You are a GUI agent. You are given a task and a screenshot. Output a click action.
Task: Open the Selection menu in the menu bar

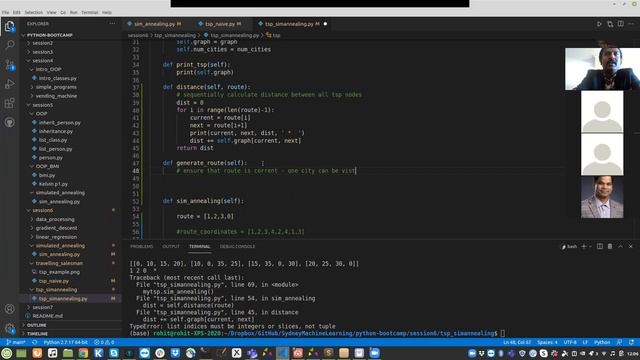[x=33, y=12]
